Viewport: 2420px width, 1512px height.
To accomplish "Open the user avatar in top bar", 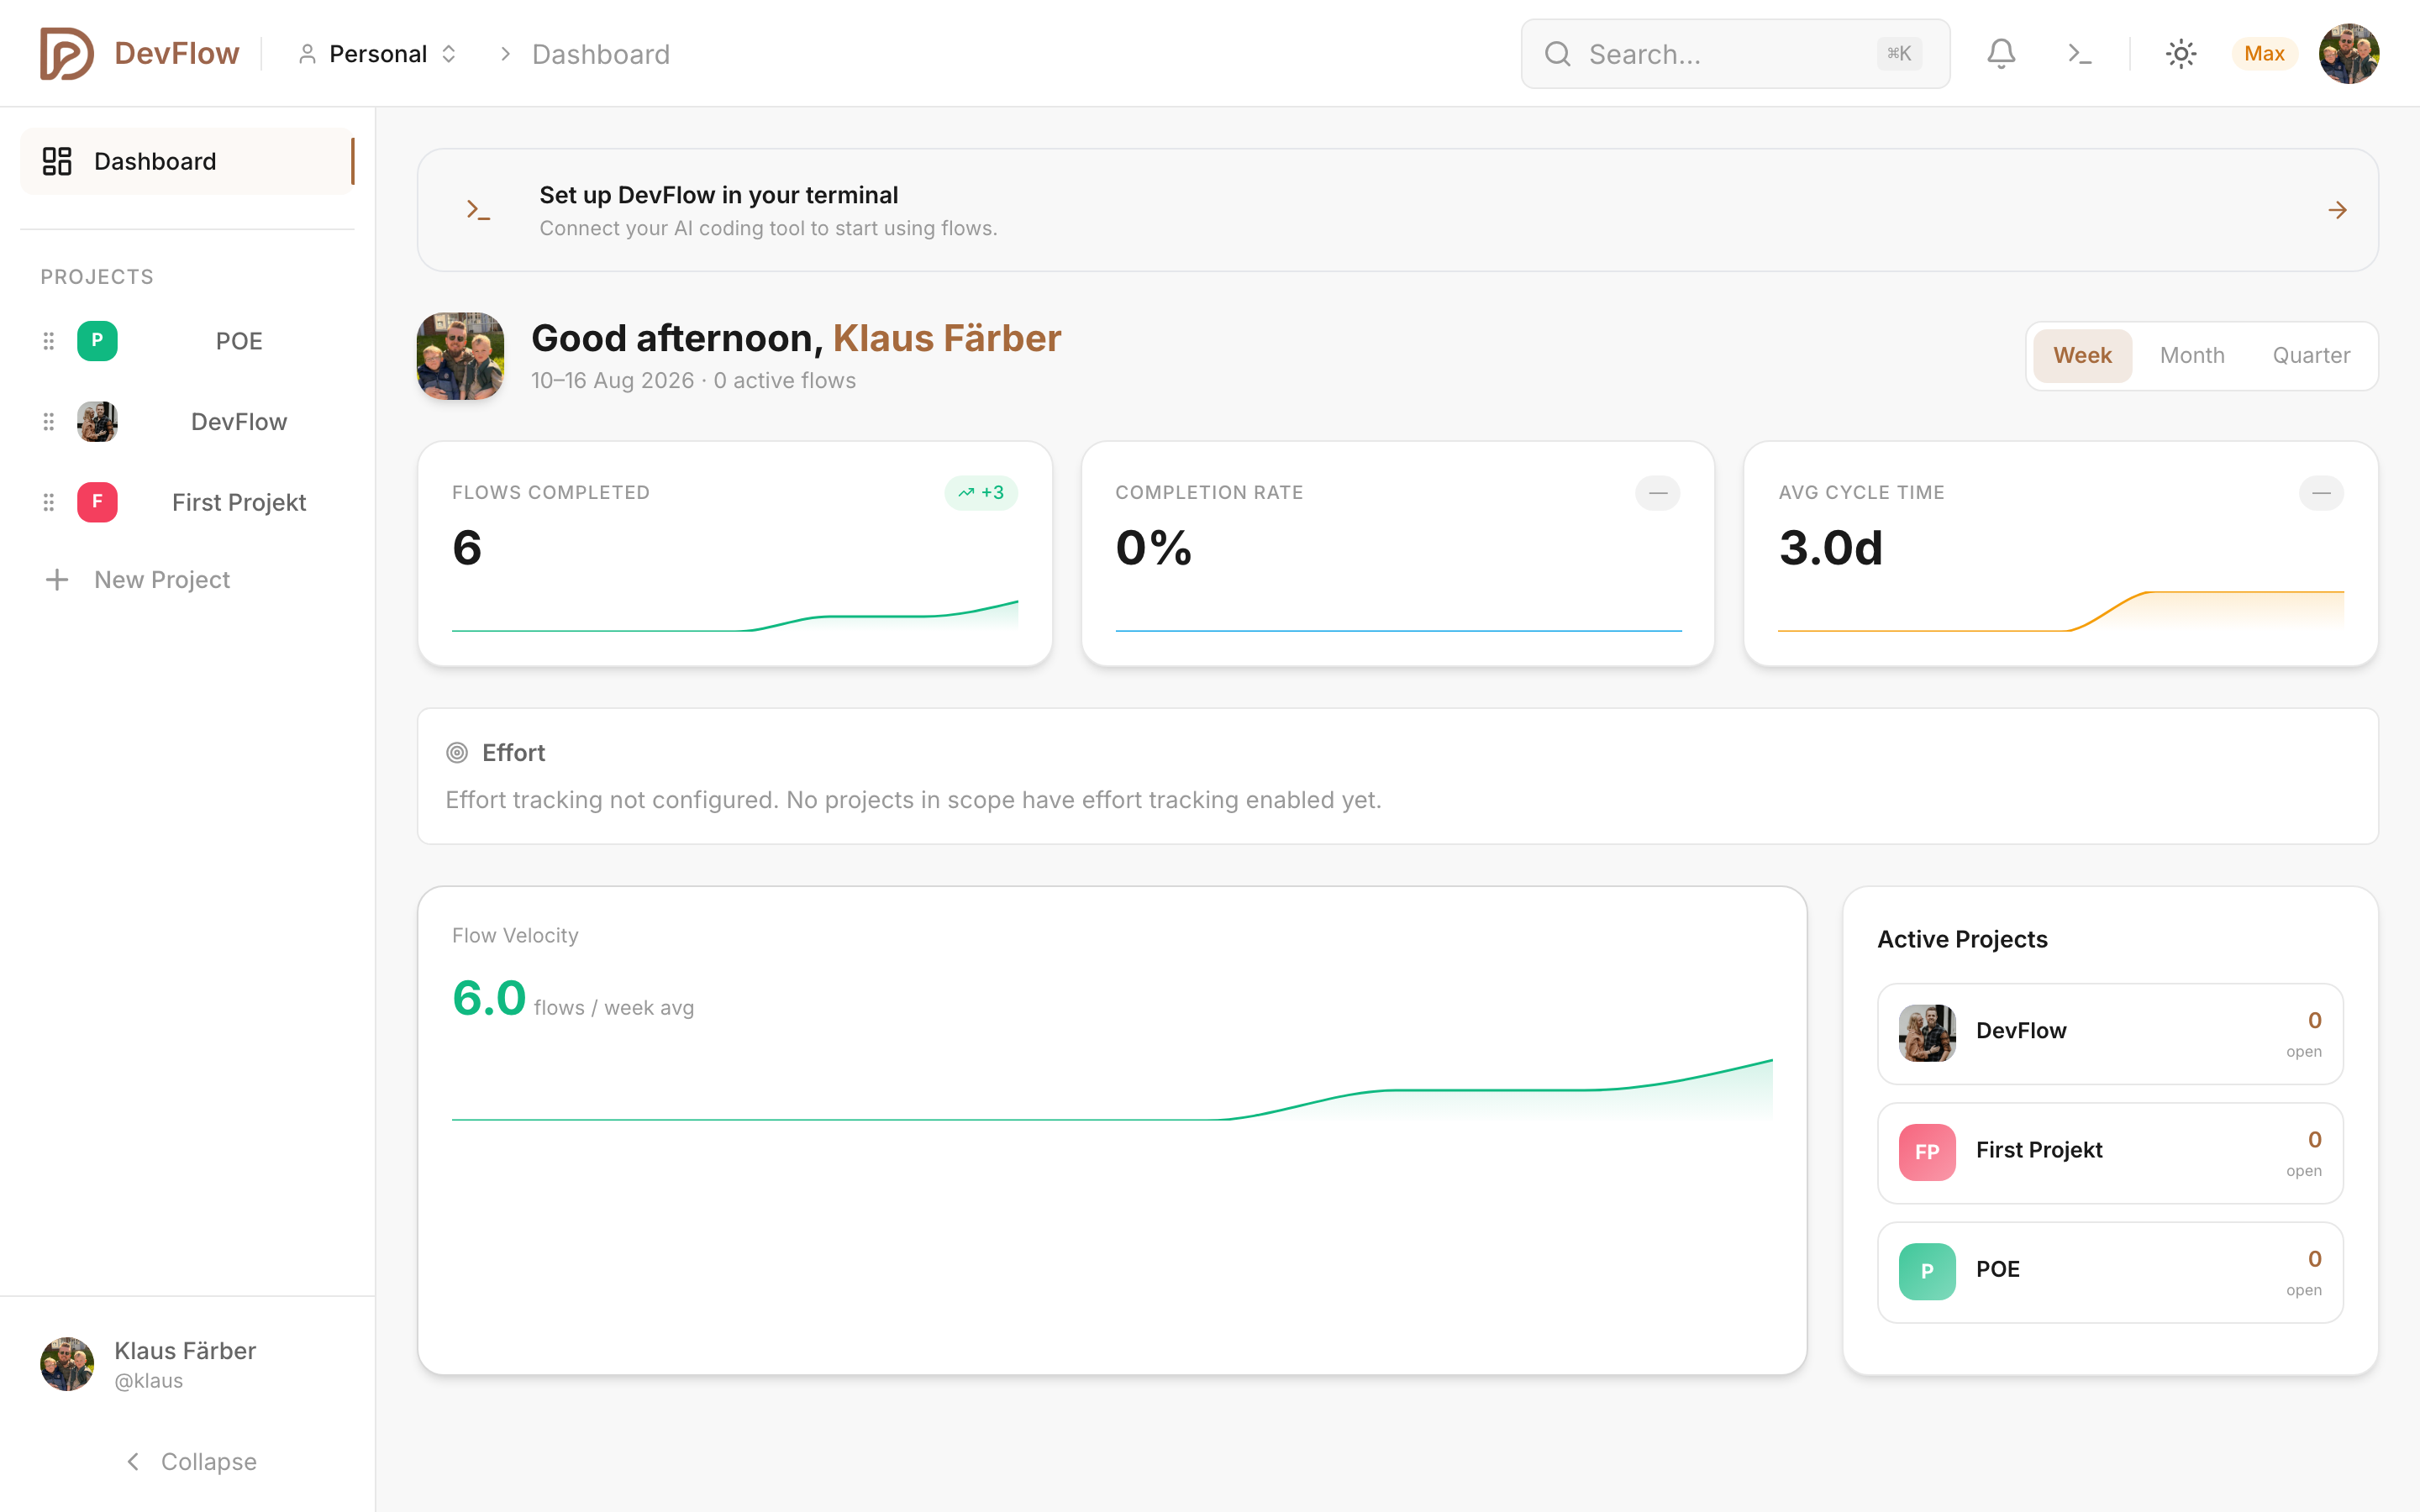I will tap(2349, 54).
